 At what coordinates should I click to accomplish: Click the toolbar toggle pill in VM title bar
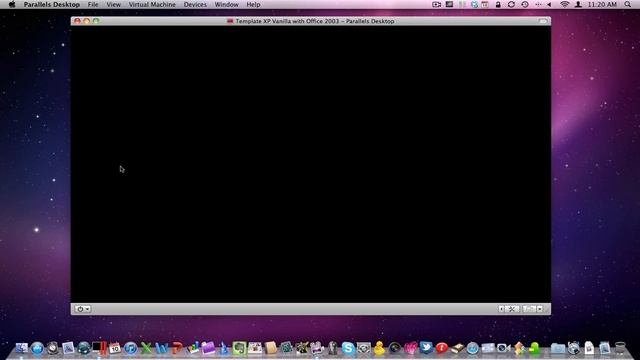tap(542, 21)
